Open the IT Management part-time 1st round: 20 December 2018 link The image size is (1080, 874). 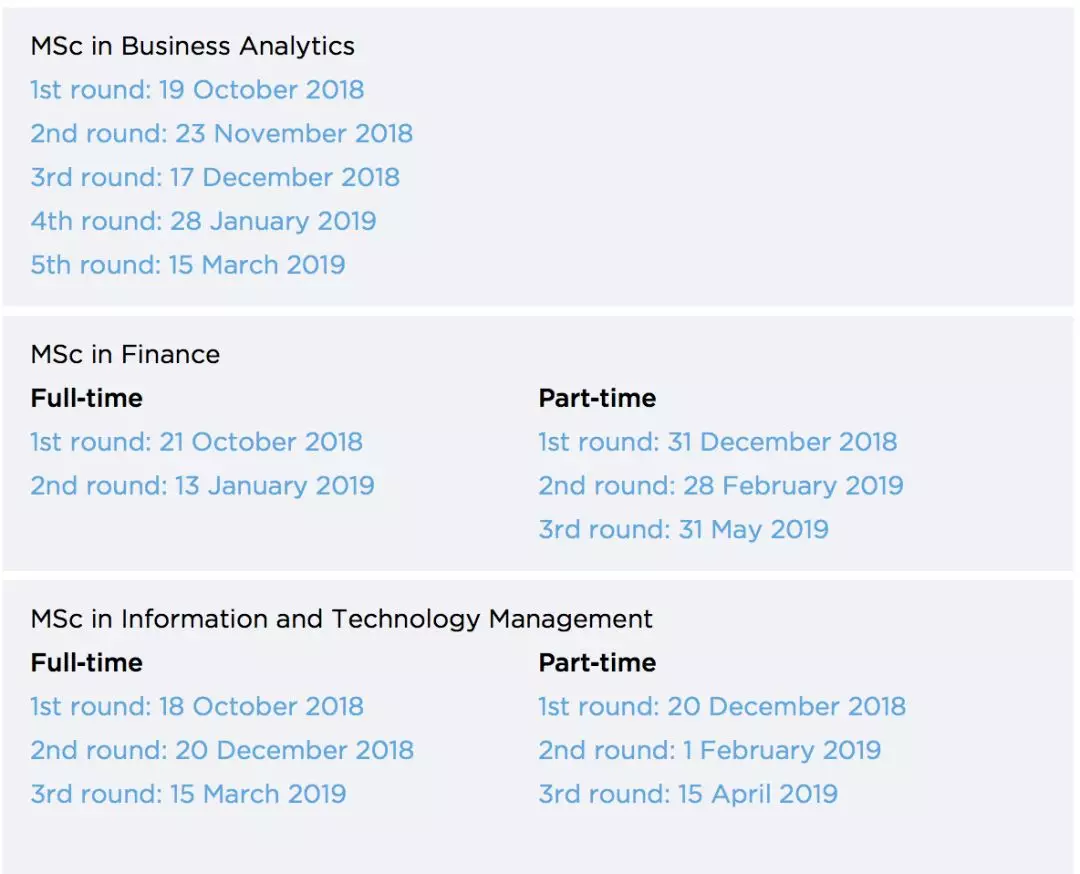(721, 707)
